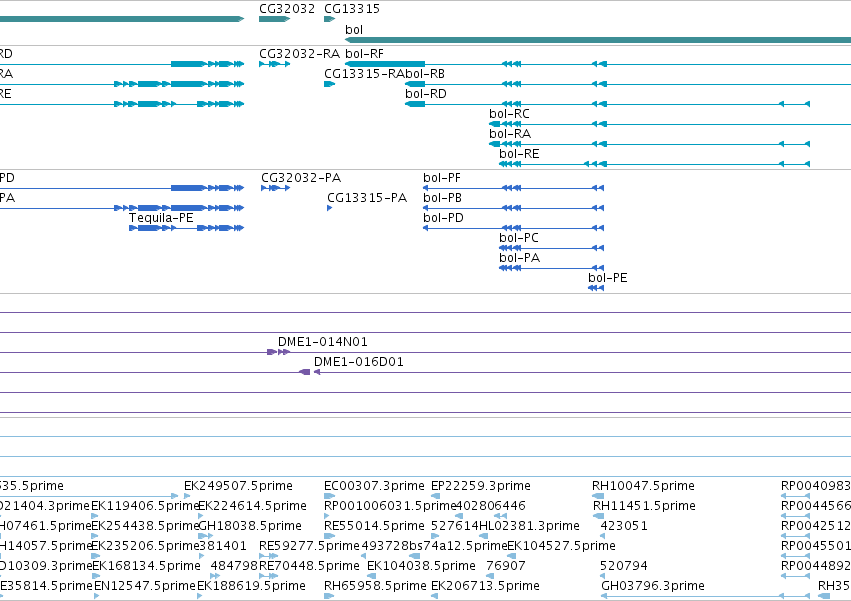Select the EK119406.5prime EST label
This screenshot has height=601, width=851.
[145, 506]
